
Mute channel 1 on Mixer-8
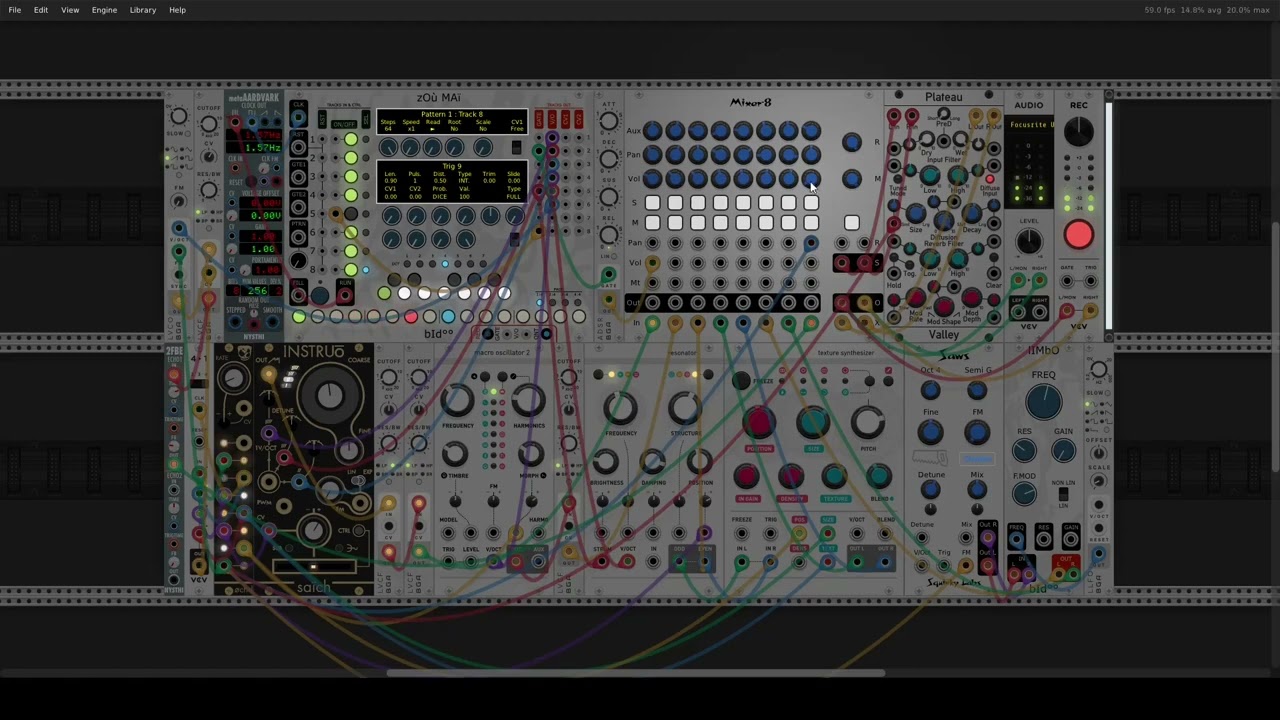pos(652,223)
